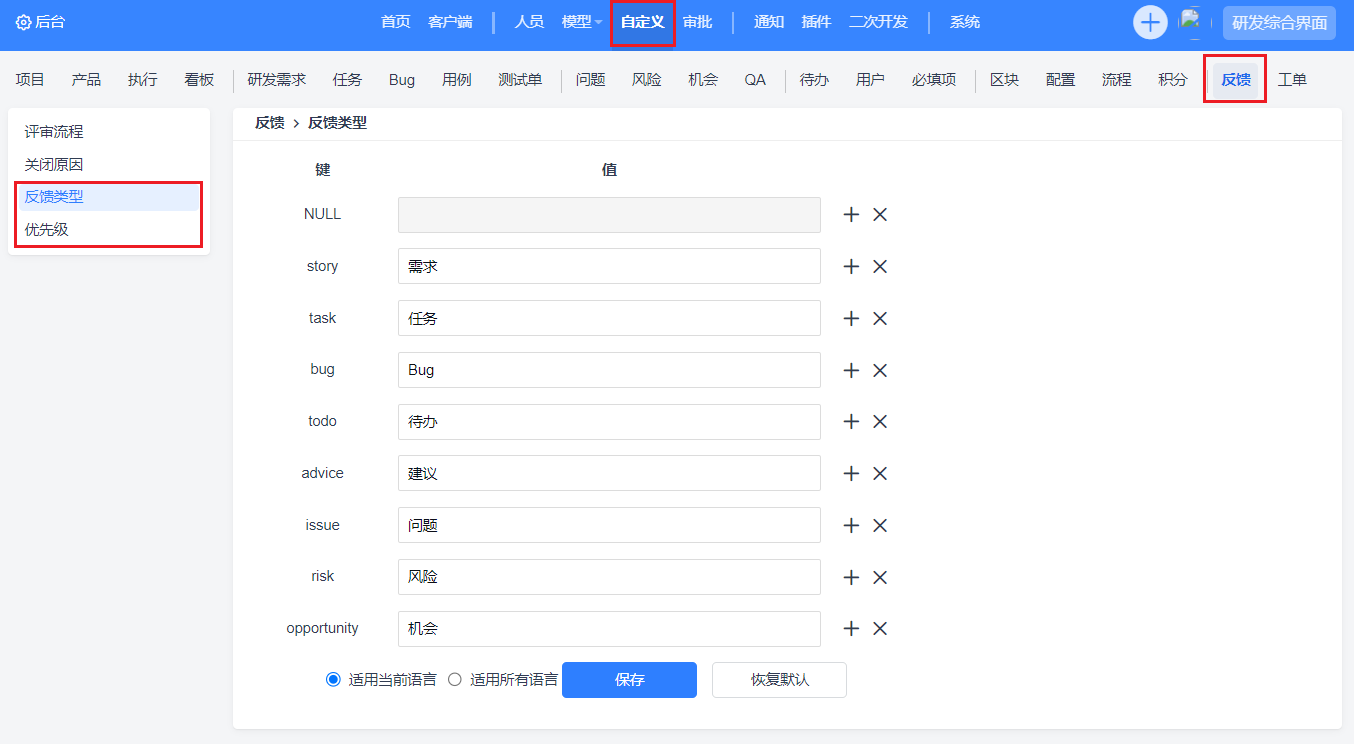1354x744 pixels.
Task: Switch to the 项目 tab
Action: [x=30, y=80]
